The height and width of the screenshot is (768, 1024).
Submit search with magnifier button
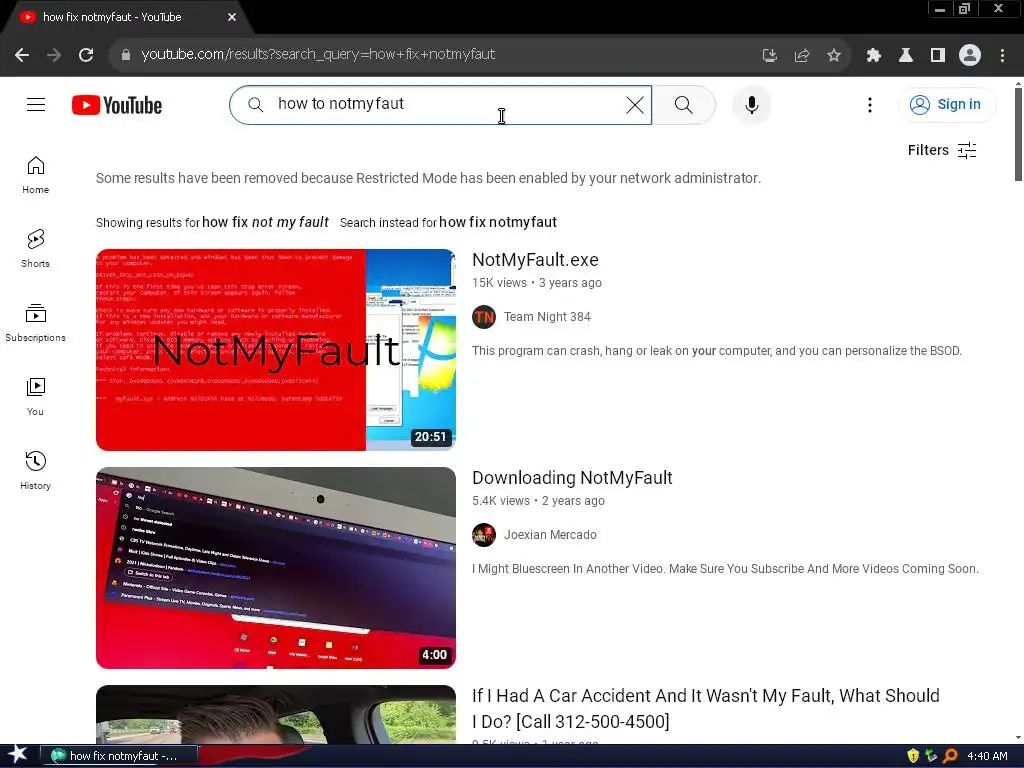pos(684,104)
